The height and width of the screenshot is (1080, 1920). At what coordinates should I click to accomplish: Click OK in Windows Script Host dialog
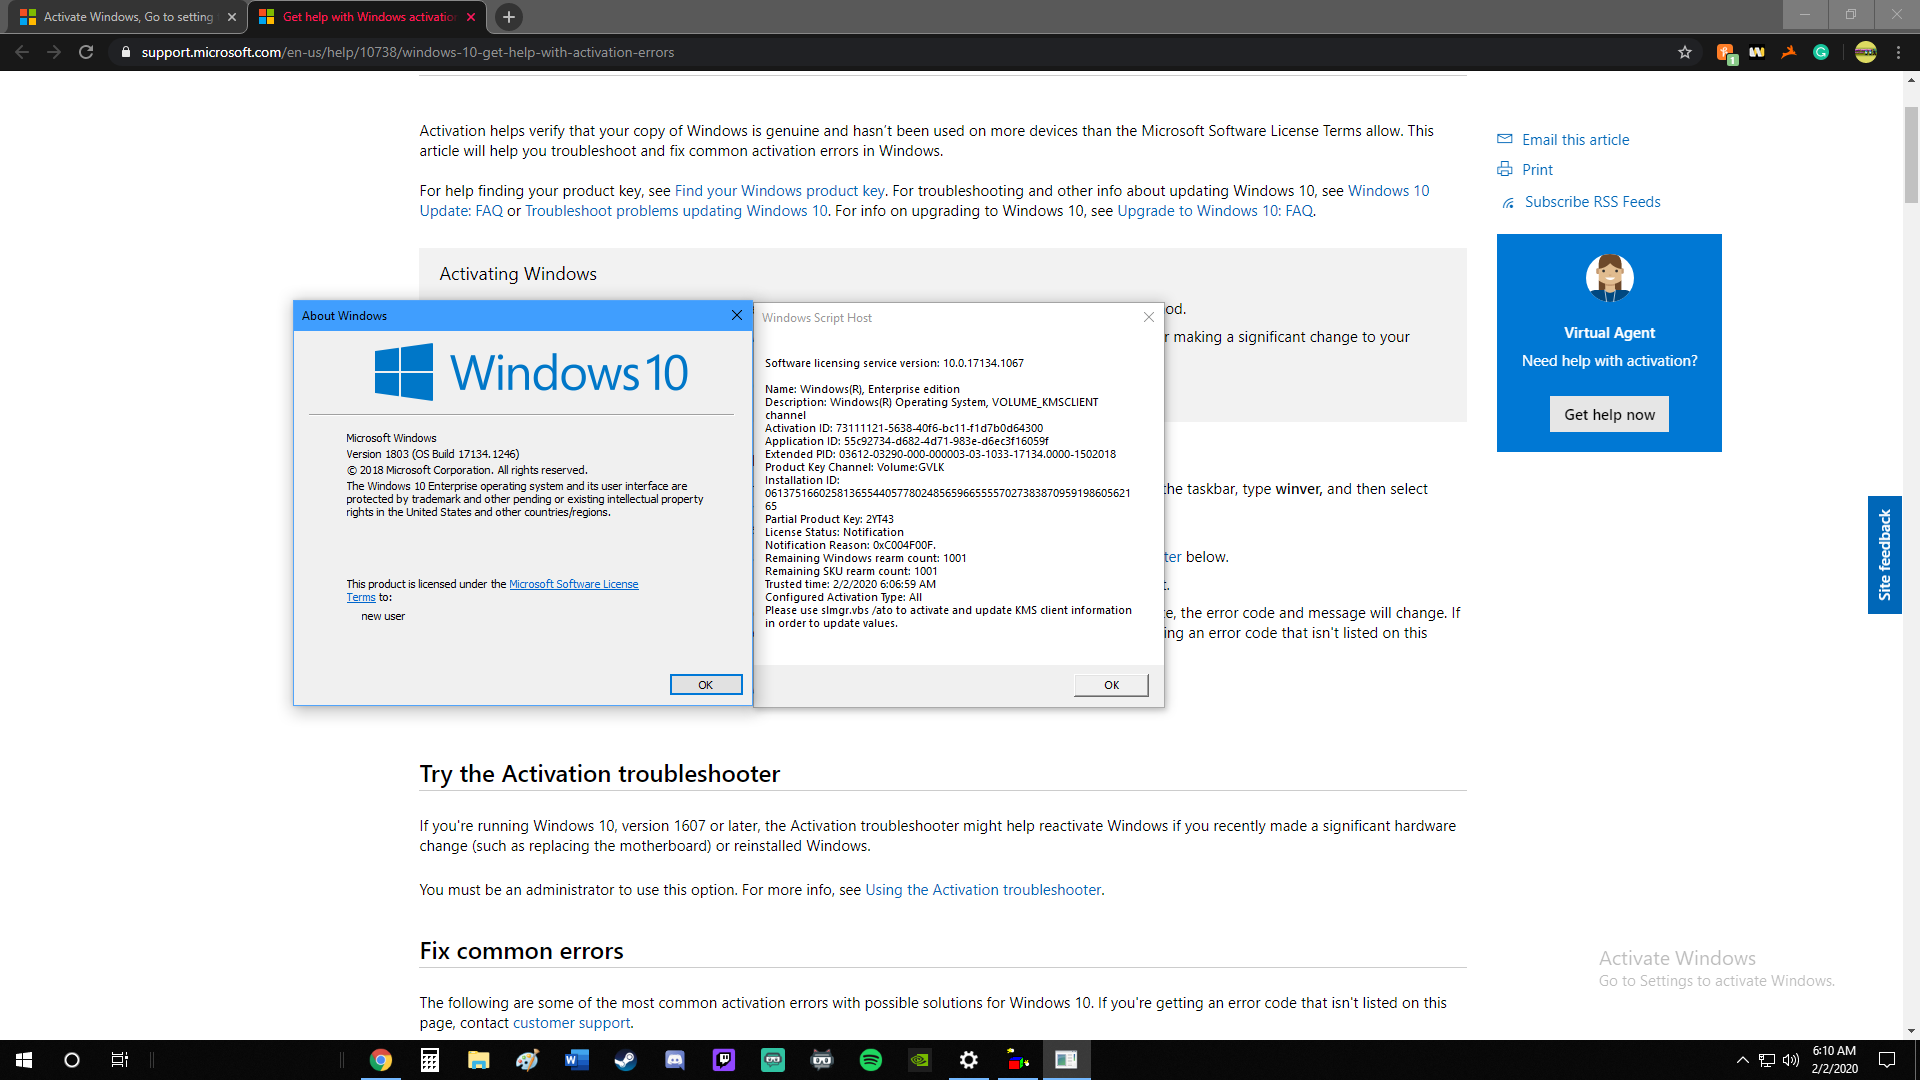point(1111,685)
